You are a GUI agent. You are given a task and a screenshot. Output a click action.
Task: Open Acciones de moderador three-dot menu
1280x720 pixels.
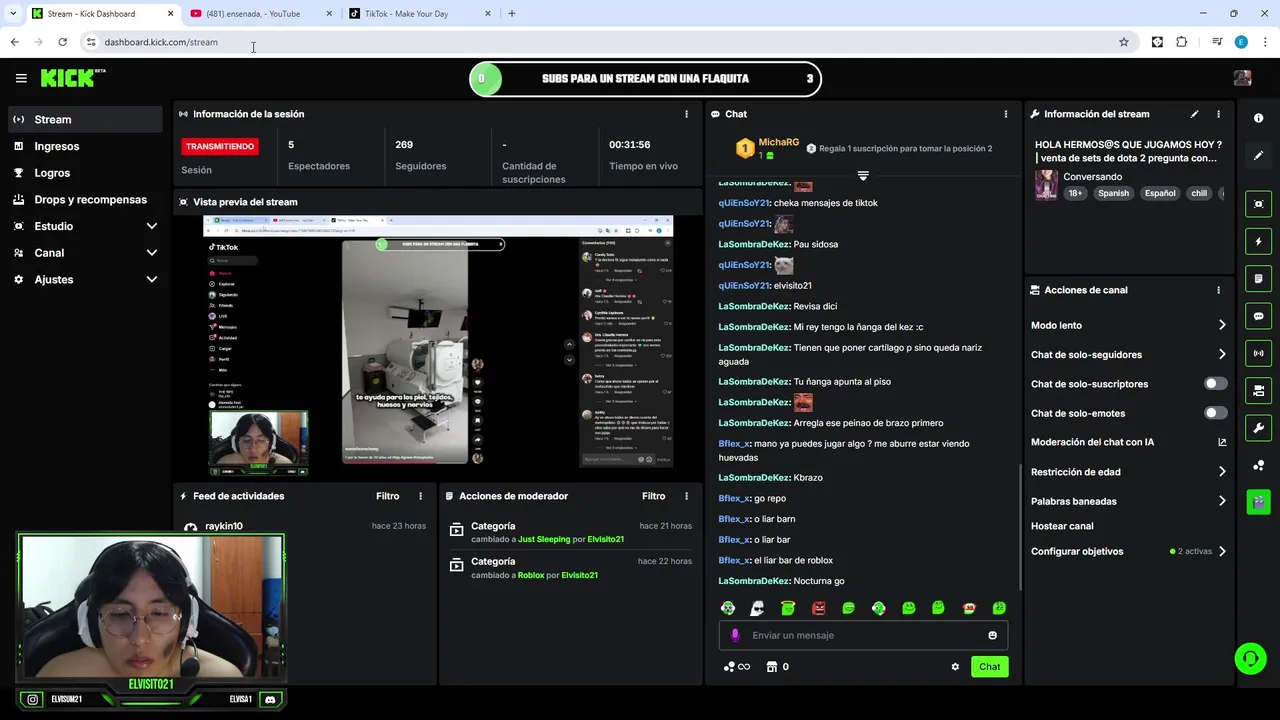(x=686, y=496)
